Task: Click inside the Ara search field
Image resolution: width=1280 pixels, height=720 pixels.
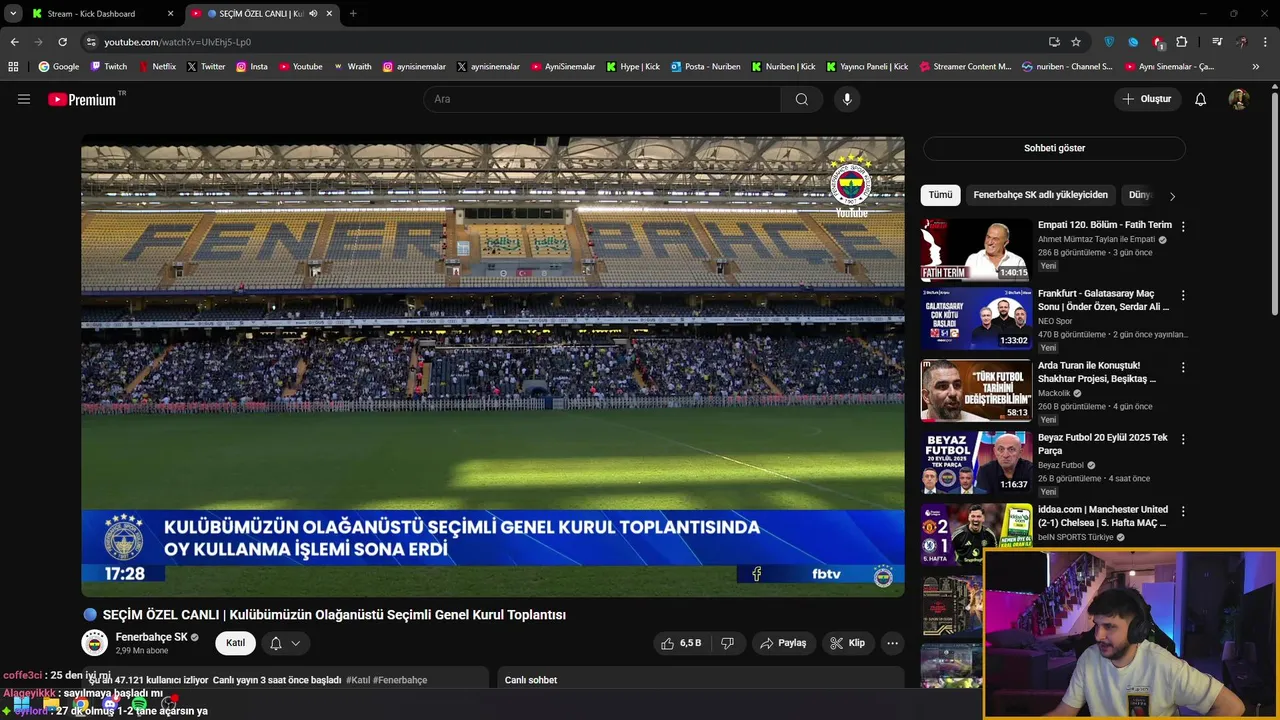Action: click(x=603, y=99)
